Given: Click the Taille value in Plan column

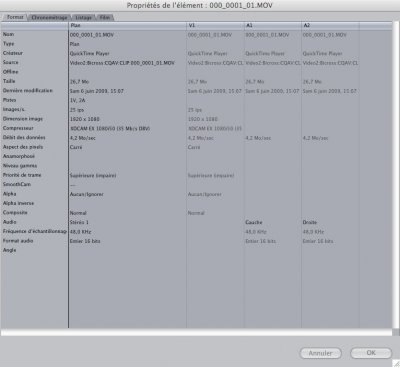Looking at the screenshot, I should 79,82.
